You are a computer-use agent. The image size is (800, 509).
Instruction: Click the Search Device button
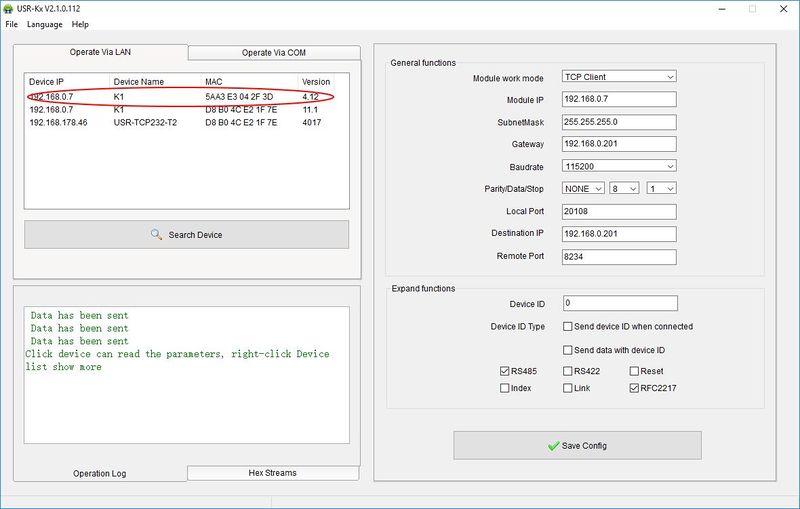click(x=187, y=235)
